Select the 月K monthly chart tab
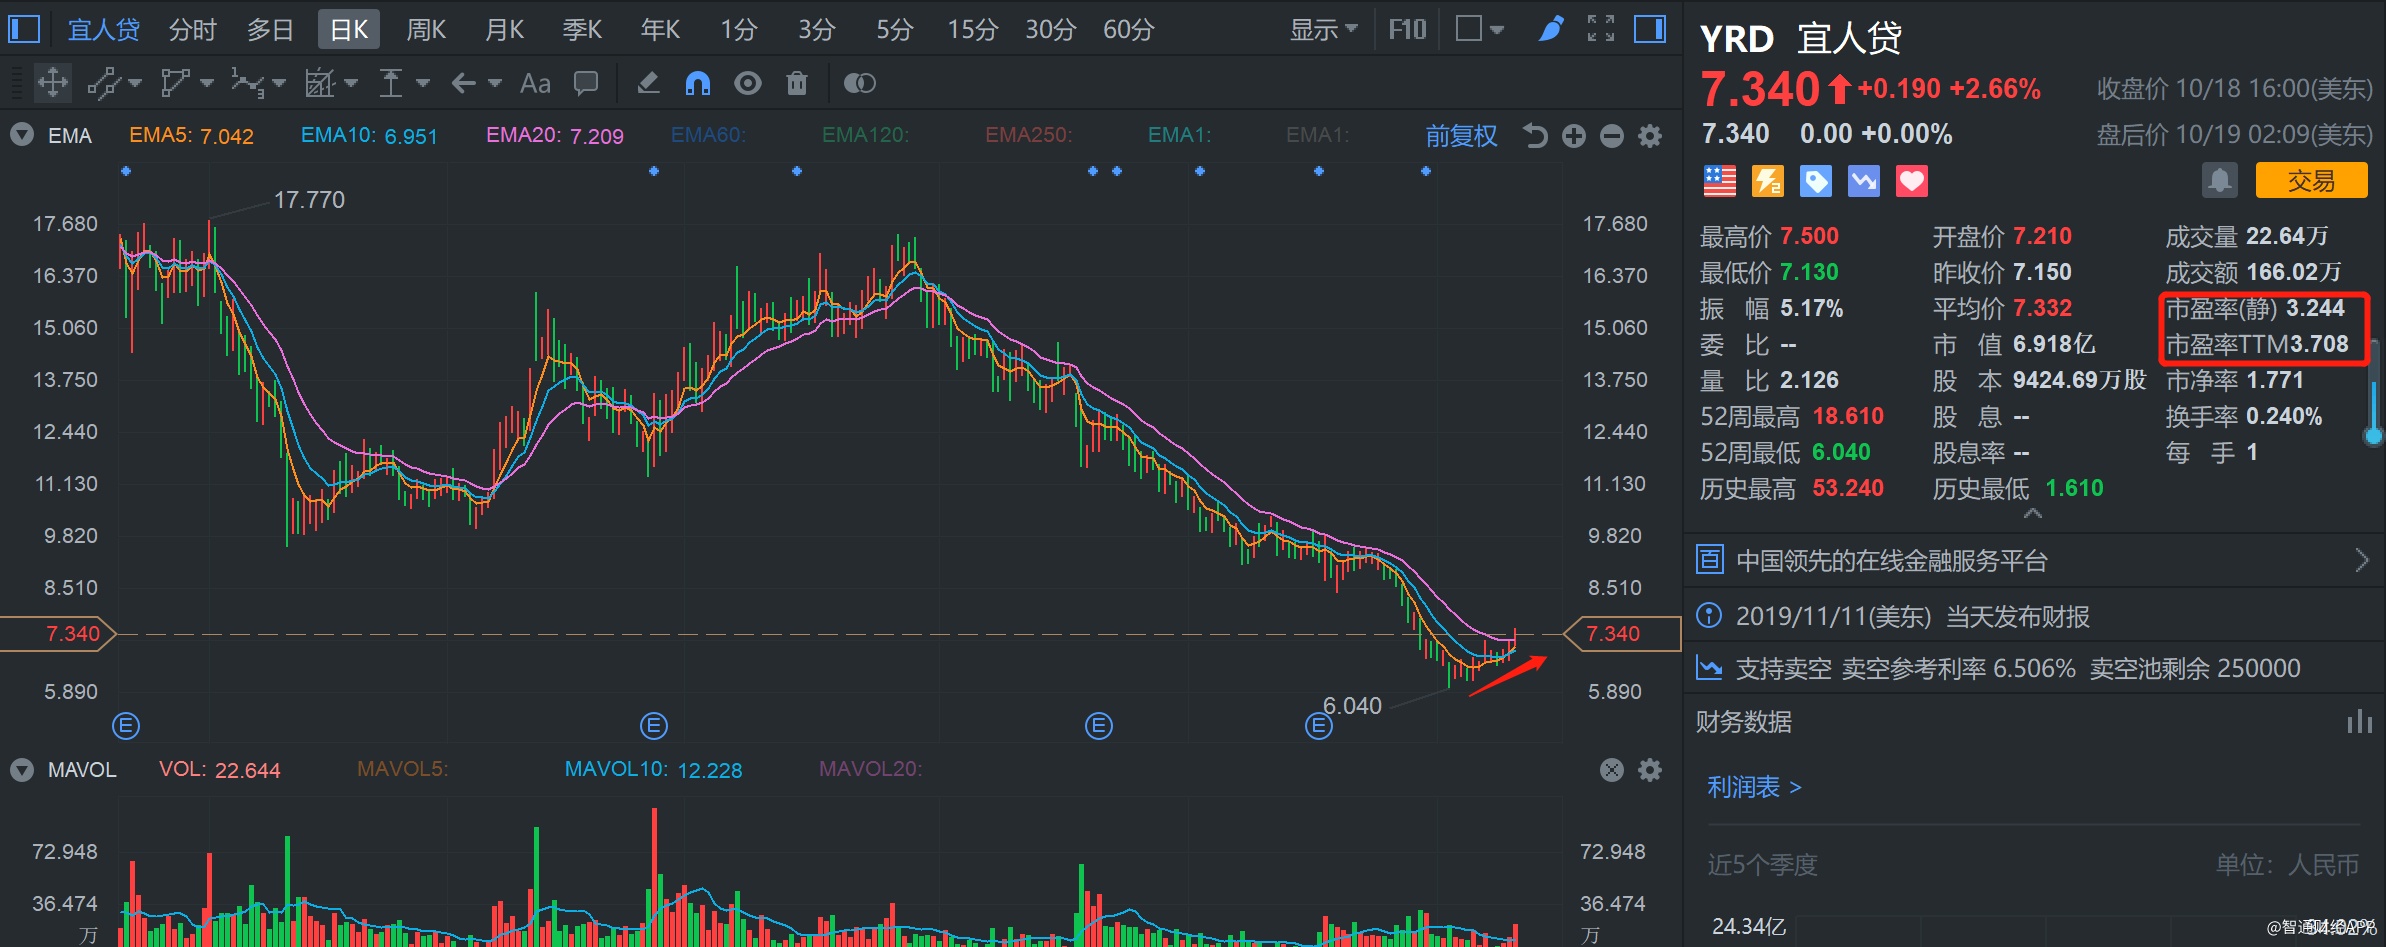This screenshot has height=947, width=2386. (504, 30)
